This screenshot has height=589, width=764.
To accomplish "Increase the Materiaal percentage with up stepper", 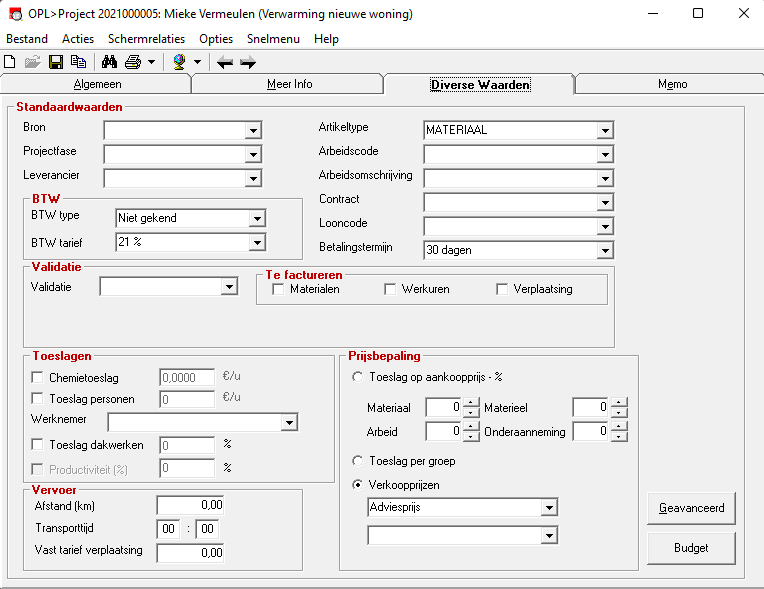I will click(x=471, y=402).
